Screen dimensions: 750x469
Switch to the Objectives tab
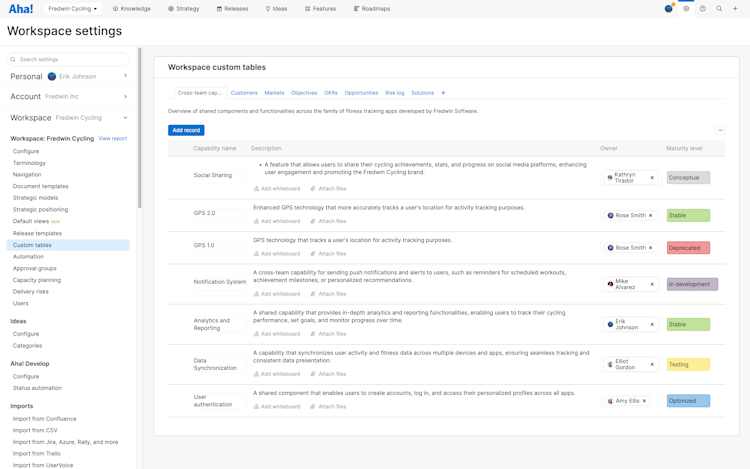tap(304, 93)
